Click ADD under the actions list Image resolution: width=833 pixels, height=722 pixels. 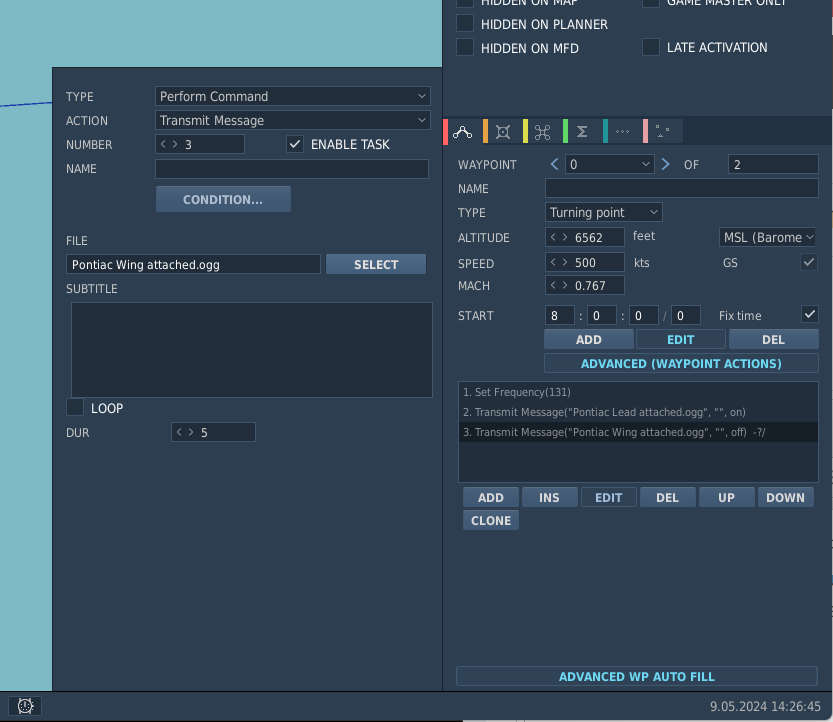[x=491, y=497]
